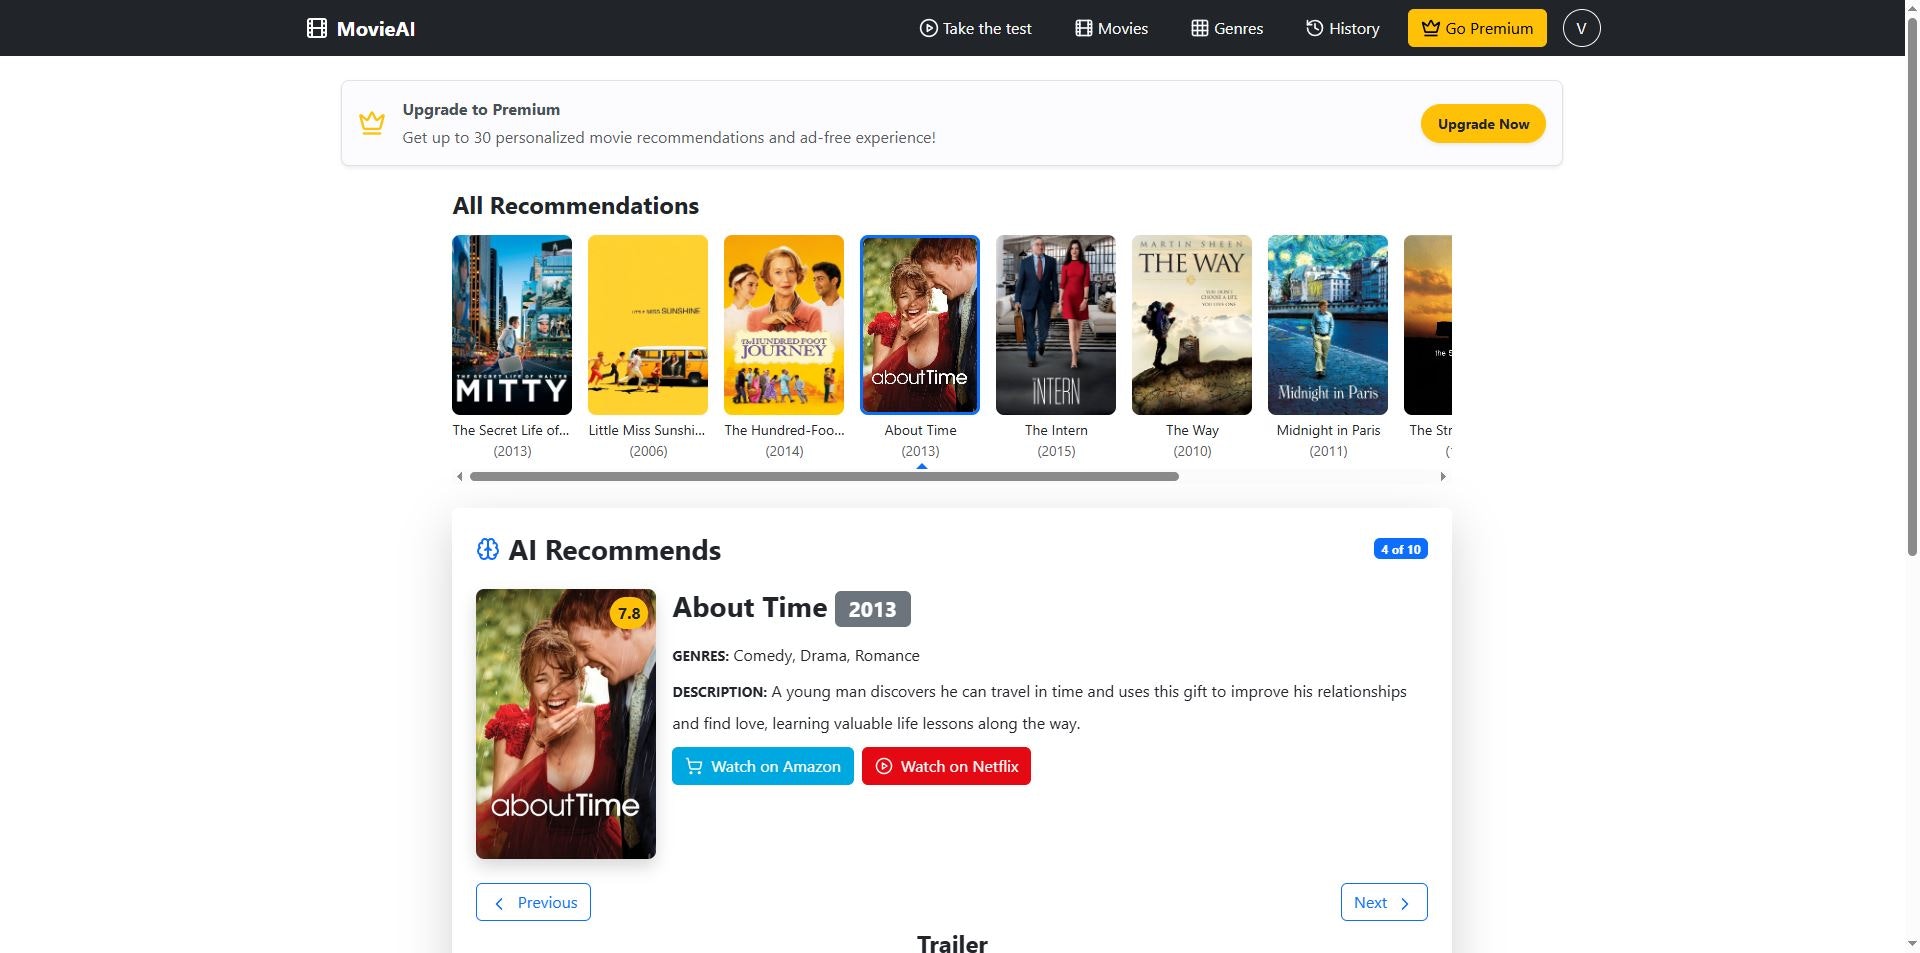Select the About Time carousel poster
The width and height of the screenshot is (1920, 953).
[x=920, y=325]
